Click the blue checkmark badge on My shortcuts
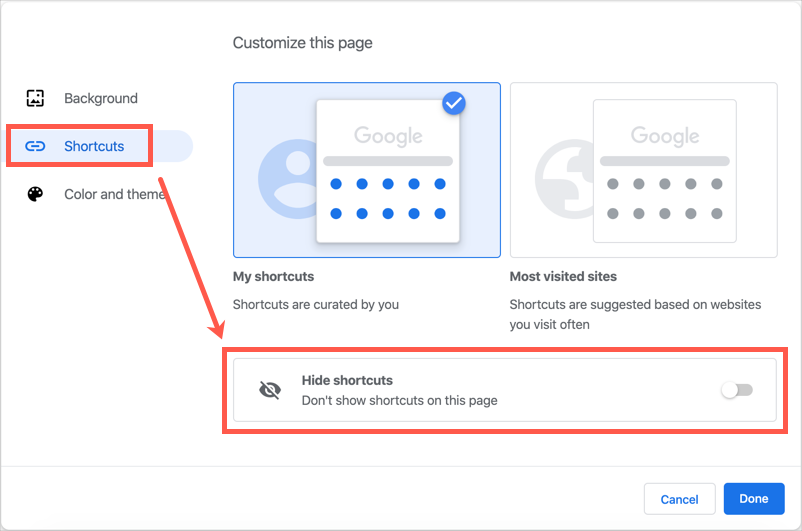This screenshot has height=531, width=802. pyautogui.click(x=454, y=102)
